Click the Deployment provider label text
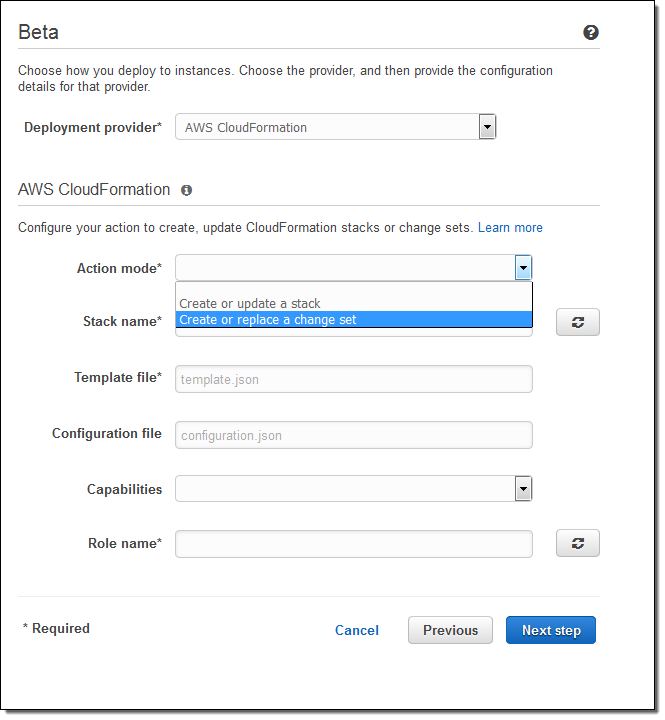The width and height of the screenshot is (665, 720). click(92, 127)
